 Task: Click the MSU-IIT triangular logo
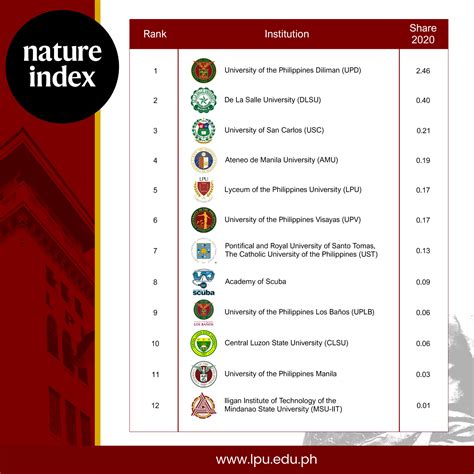point(204,405)
